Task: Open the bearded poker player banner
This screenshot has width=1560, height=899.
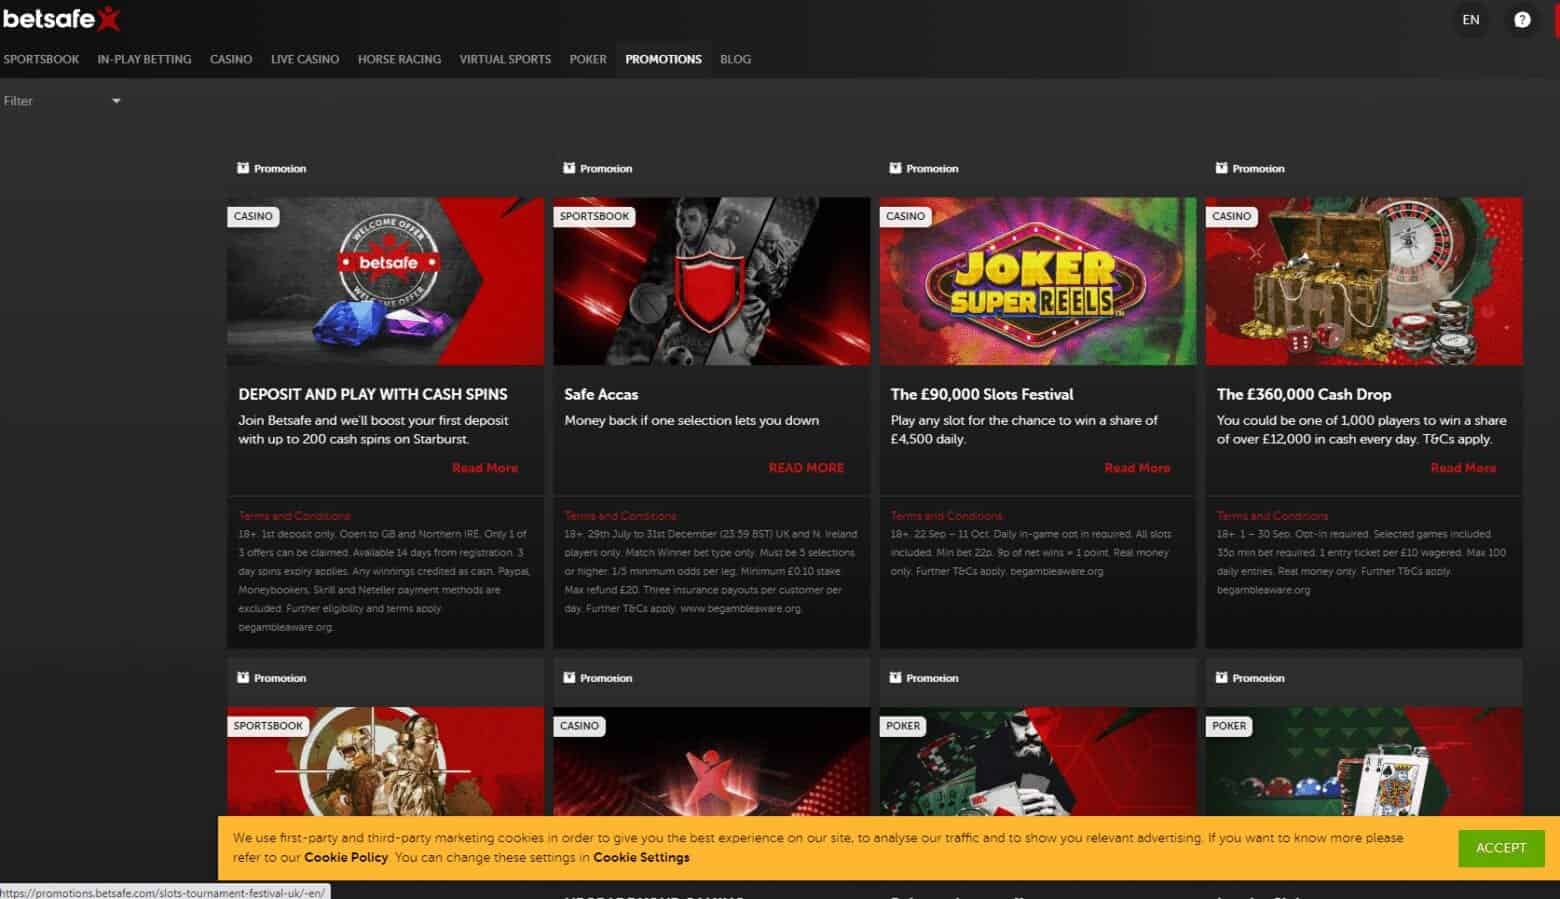Action: tap(1037, 762)
